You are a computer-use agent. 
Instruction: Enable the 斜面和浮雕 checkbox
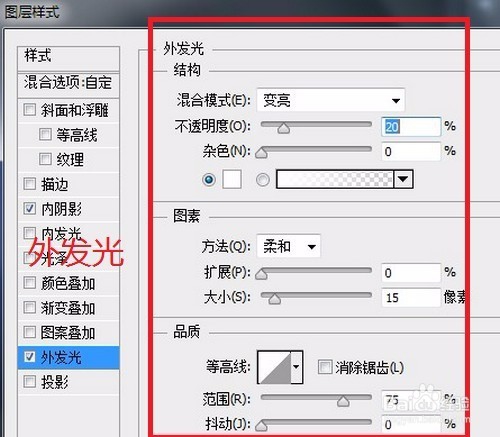pyautogui.click(x=30, y=109)
